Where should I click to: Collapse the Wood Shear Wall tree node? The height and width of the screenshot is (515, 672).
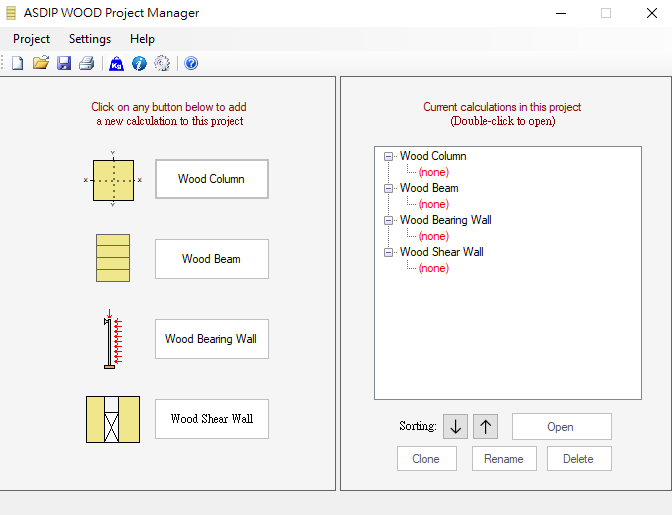click(388, 252)
